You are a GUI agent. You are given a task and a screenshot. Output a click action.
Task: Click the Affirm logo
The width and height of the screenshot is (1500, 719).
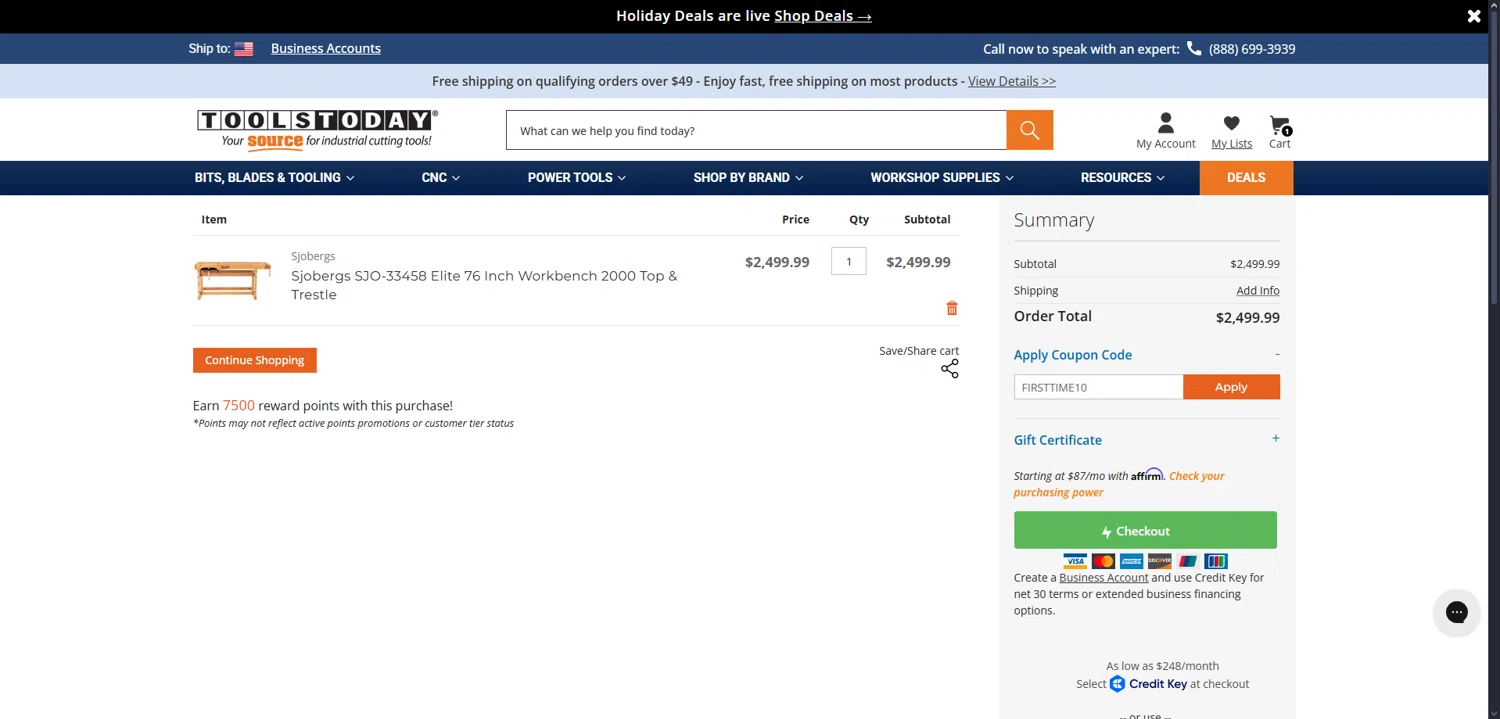click(x=1147, y=475)
